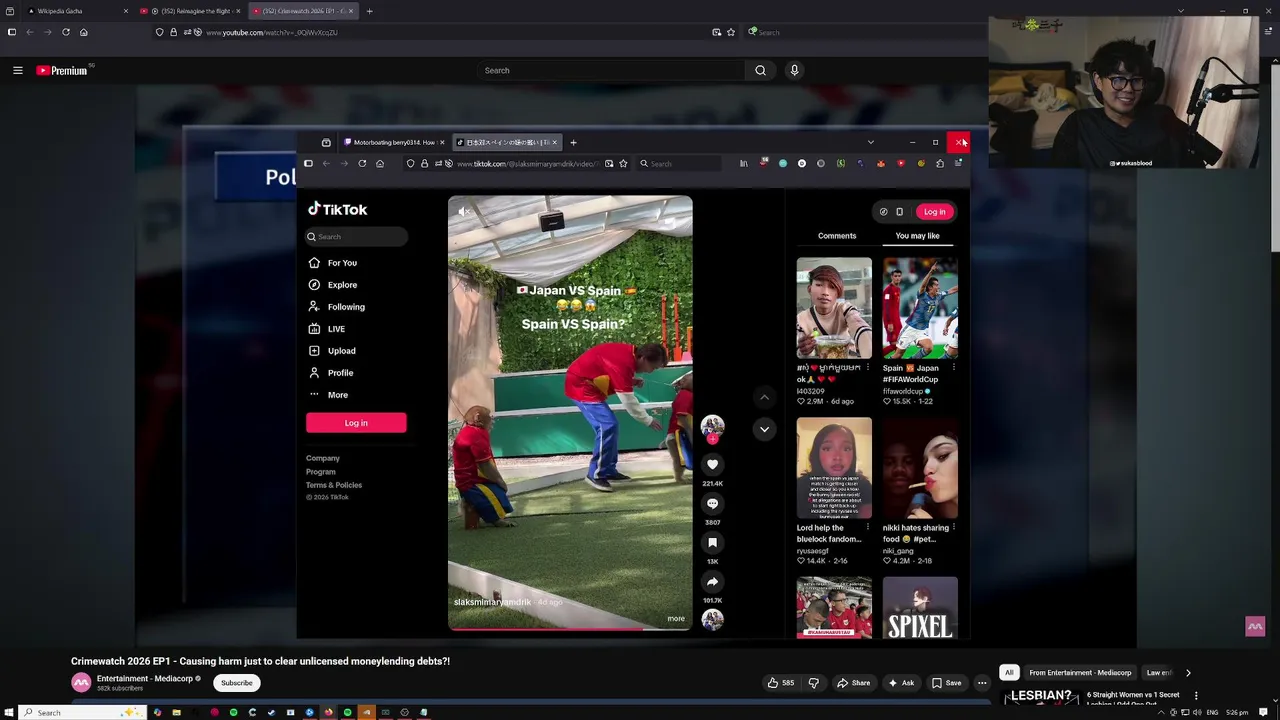Go to the next video with down chevron
The height and width of the screenshot is (720, 1280).
764,429
